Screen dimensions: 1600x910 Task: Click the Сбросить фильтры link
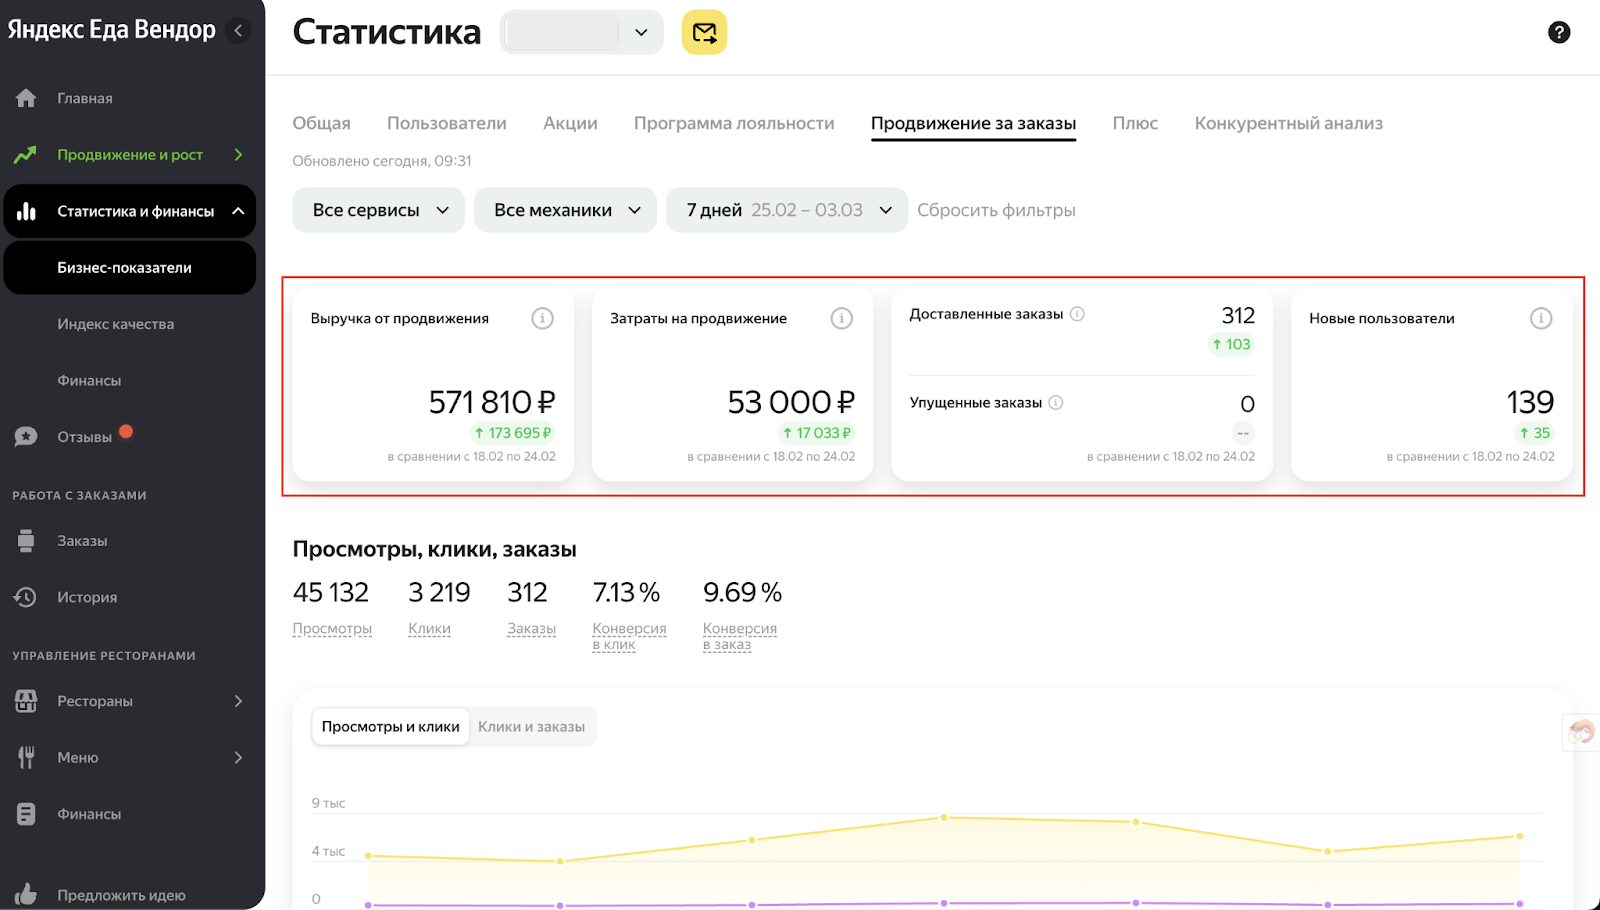pyautogui.click(x=996, y=210)
